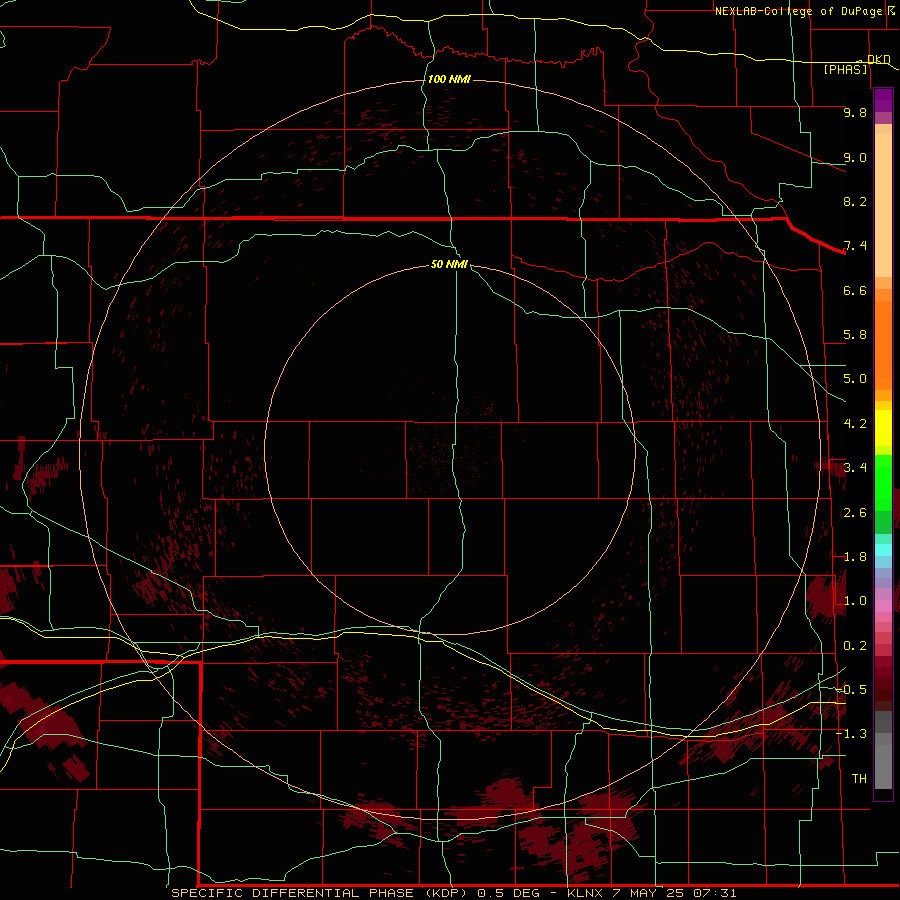Click the 9.8 value on the color scale
This screenshot has width=900, height=900.
(x=855, y=112)
